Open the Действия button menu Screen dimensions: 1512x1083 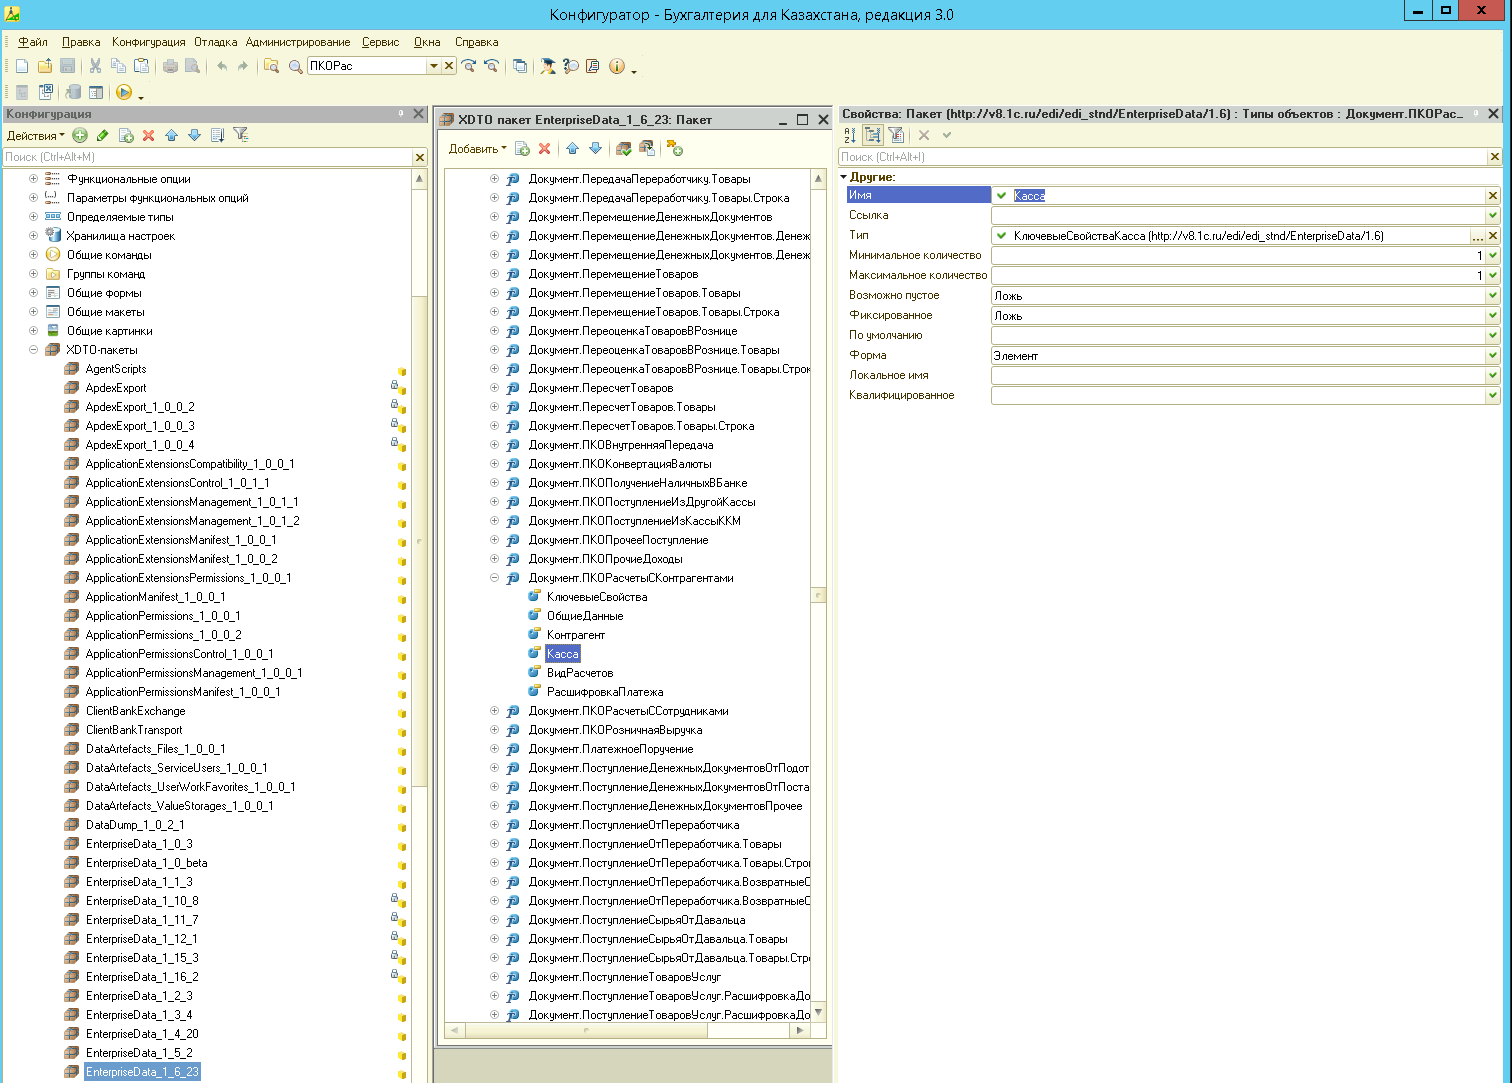click(36, 135)
